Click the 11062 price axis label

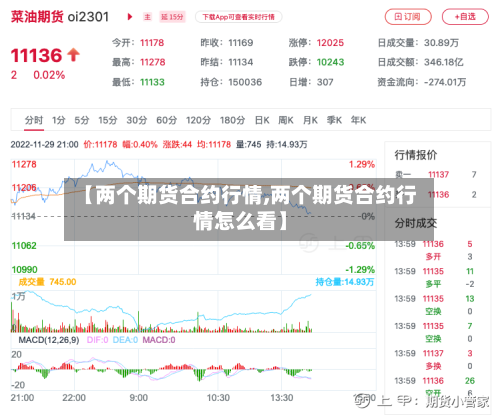coord(24,246)
